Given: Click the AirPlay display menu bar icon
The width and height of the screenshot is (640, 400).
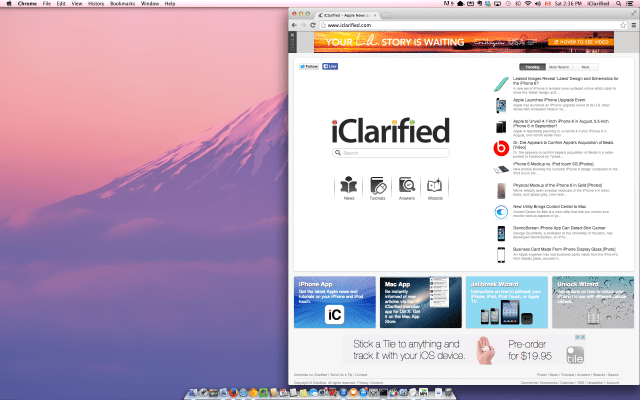Looking at the screenshot, I should tap(497, 3).
